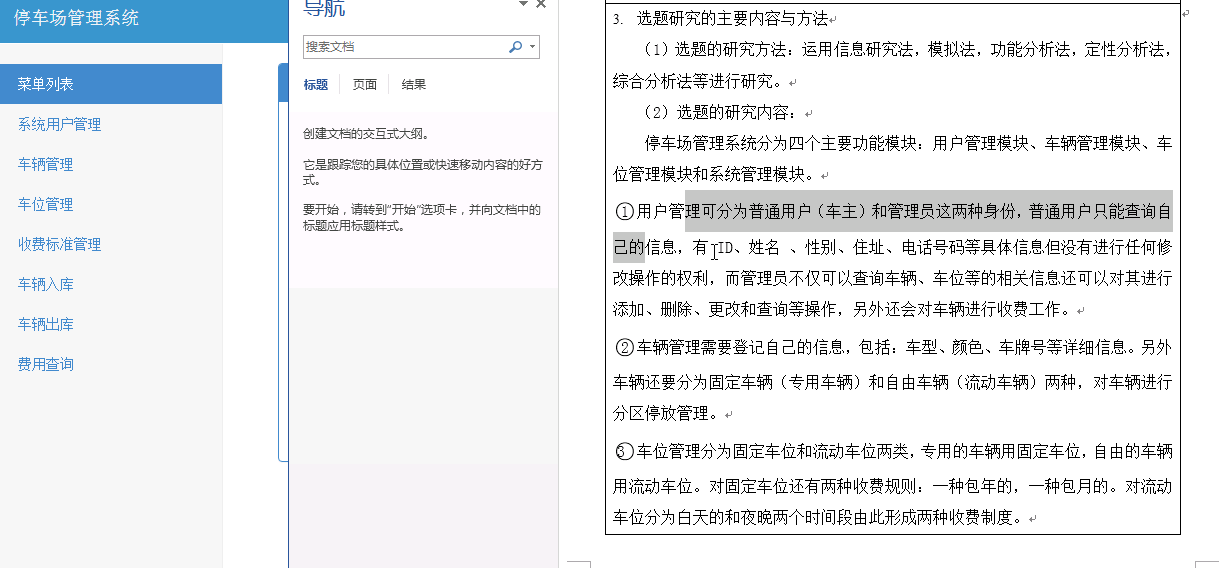Click text ③车位管理分为固定车位和流动车位
This screenshot has width=1231, height=568.
pos(763,451)
